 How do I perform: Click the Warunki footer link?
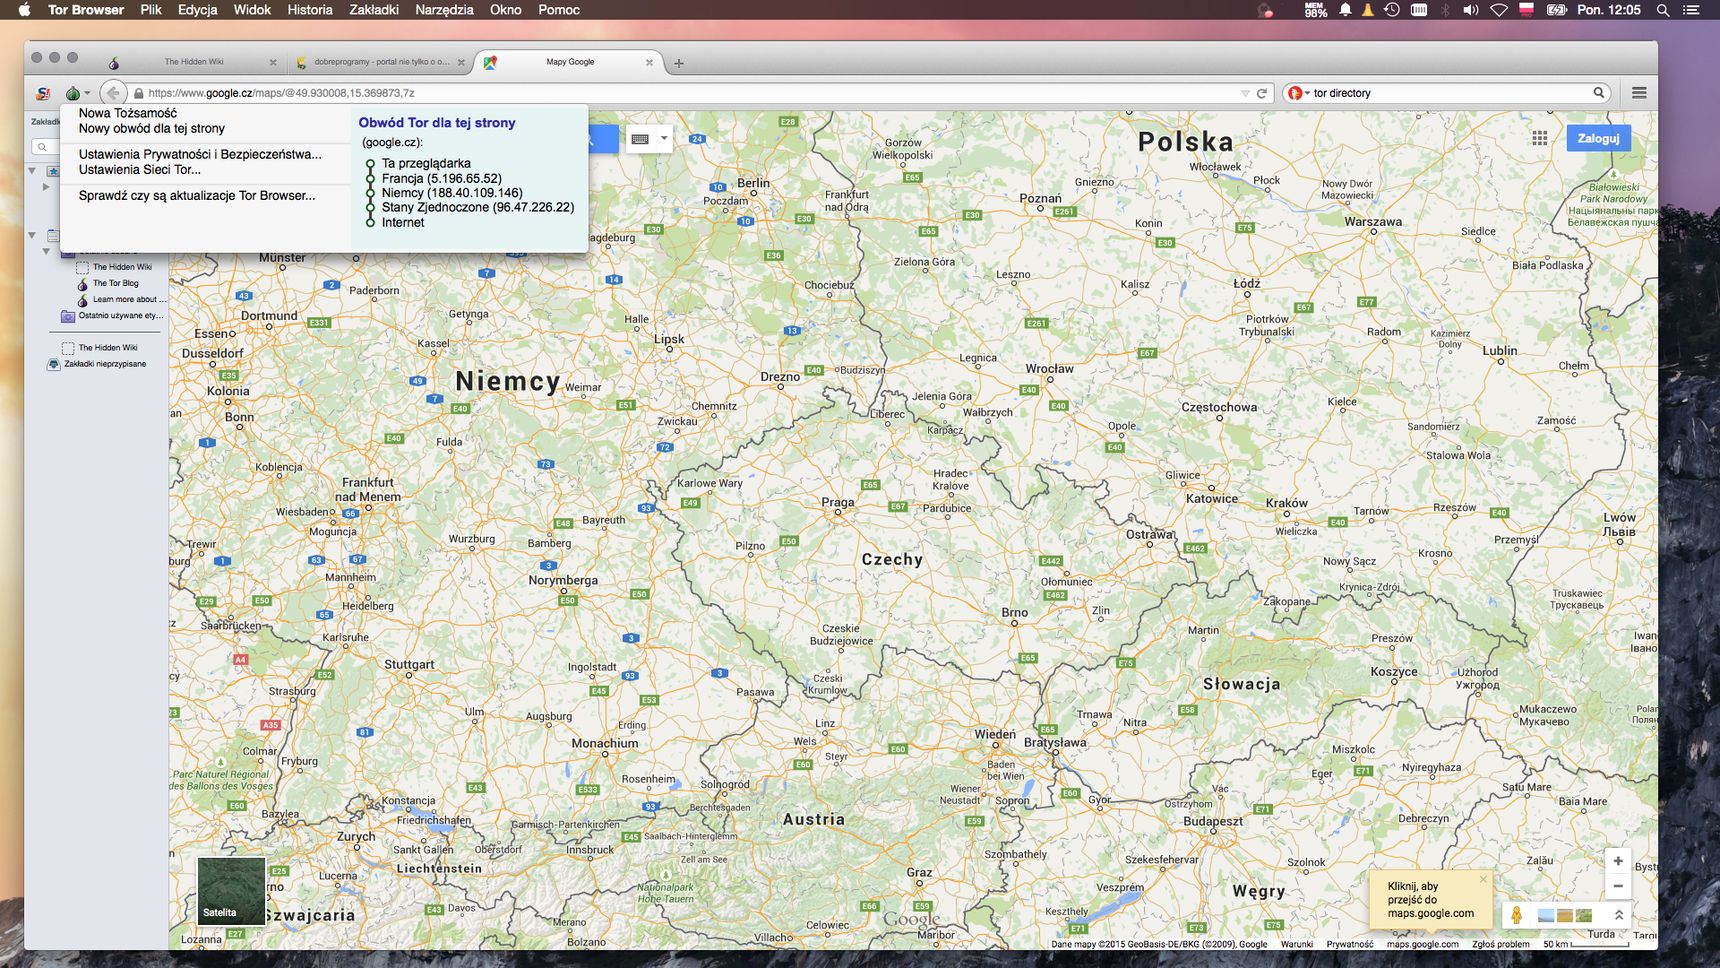point(1296,944)
